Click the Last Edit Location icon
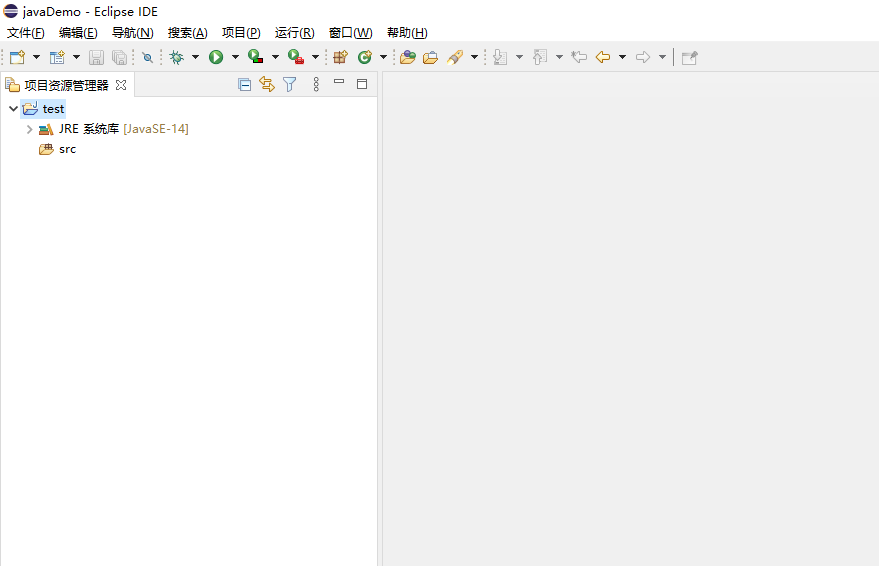 tap(579, 57)
